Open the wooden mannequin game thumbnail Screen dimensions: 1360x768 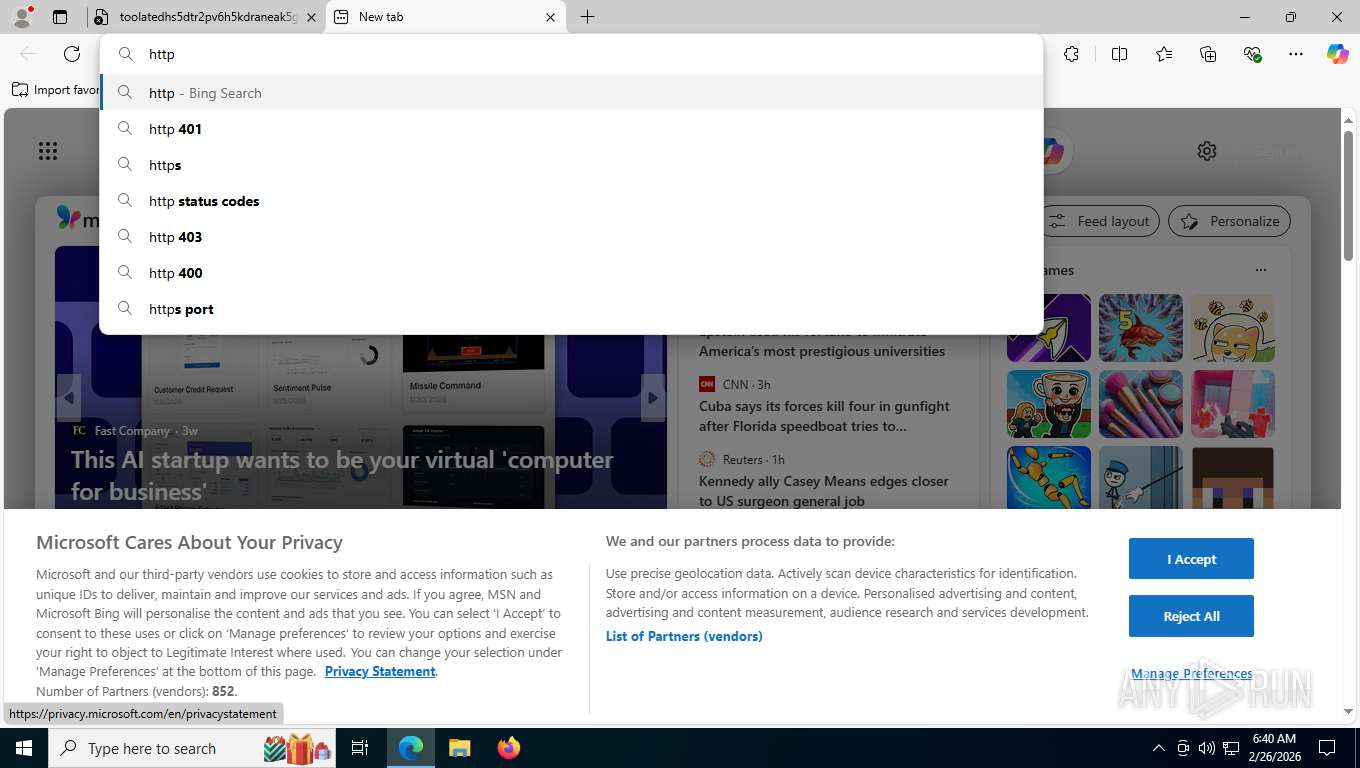coord(1049,477)
